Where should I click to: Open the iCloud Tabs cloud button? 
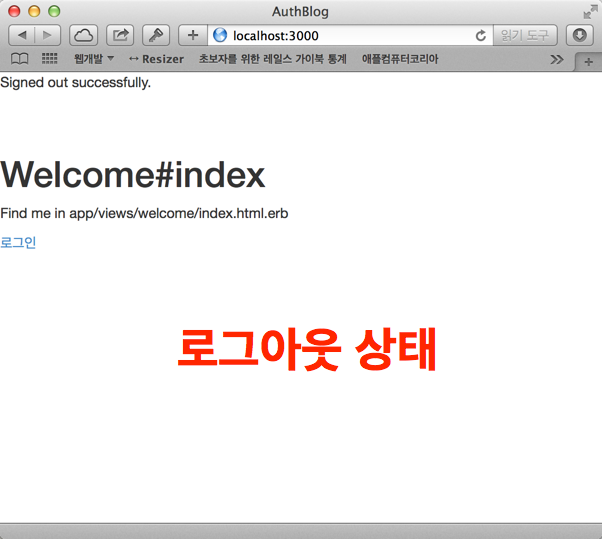tap(84, 35)
